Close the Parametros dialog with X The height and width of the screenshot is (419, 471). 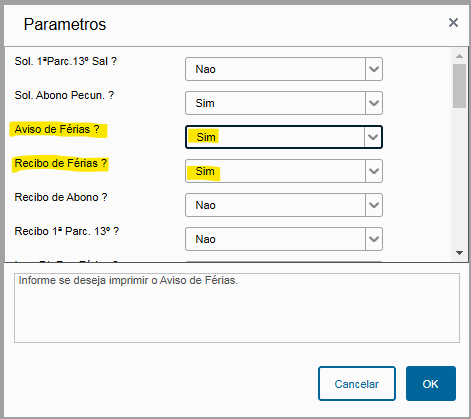[453, 23]
